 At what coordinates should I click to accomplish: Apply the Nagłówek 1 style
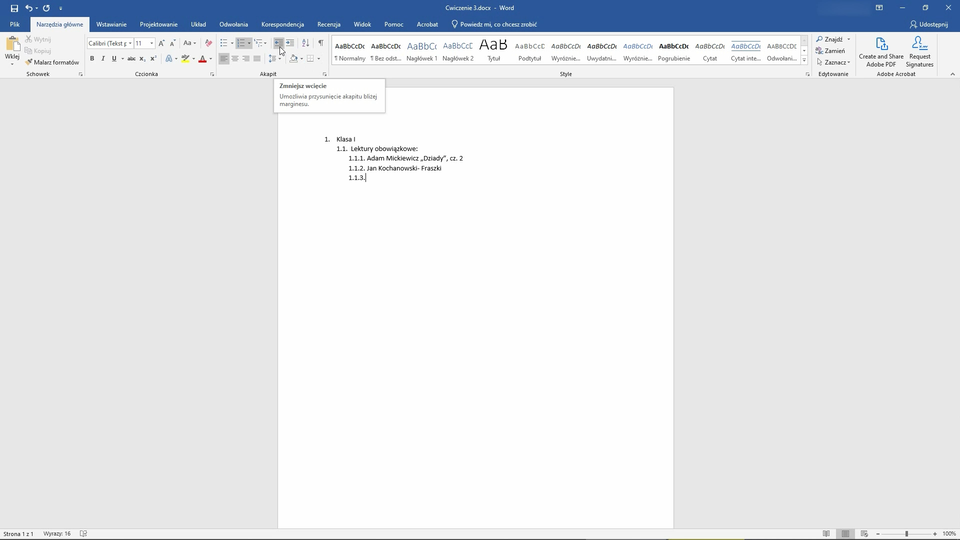(x=422, y=50)
